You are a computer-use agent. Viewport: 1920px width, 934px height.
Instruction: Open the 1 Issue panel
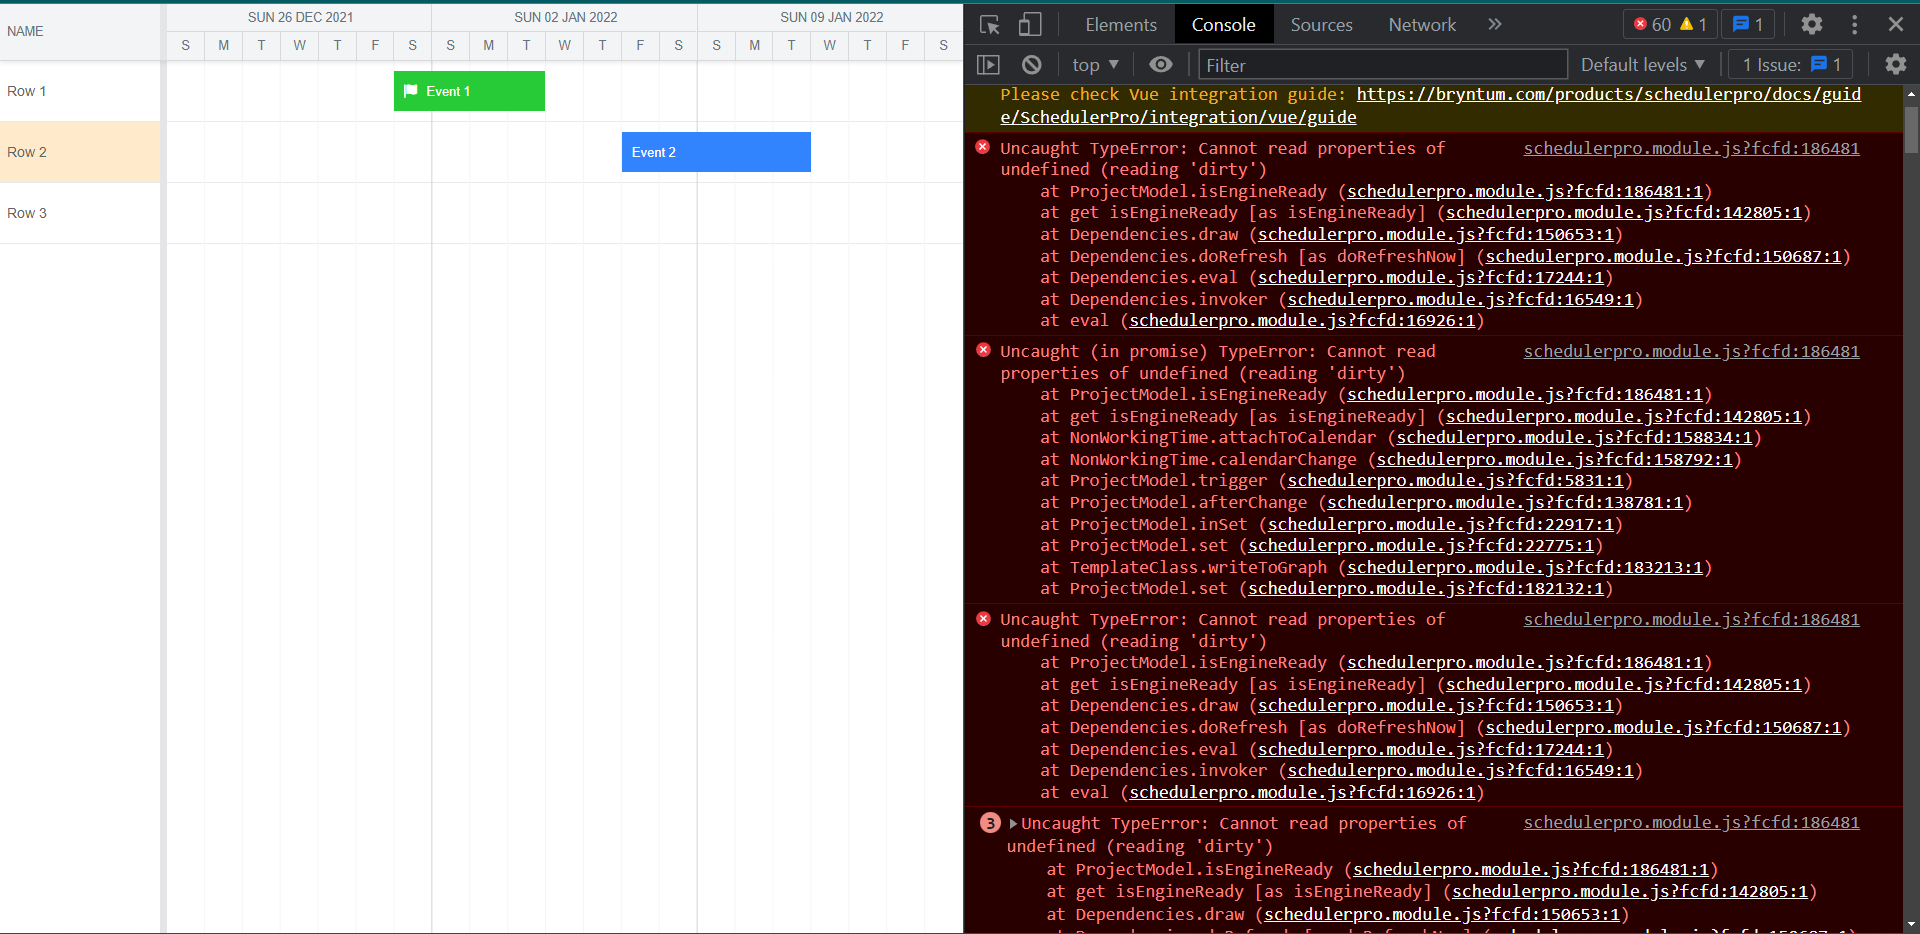pyautogui.click(x=1789, y=64)
